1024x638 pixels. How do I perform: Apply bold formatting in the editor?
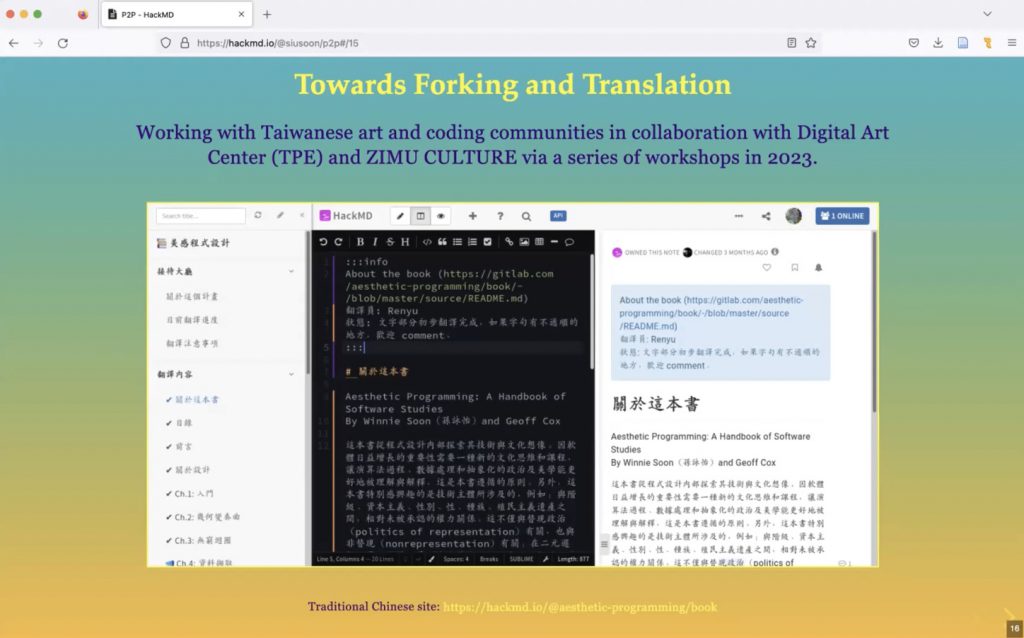tap(360, 242)
